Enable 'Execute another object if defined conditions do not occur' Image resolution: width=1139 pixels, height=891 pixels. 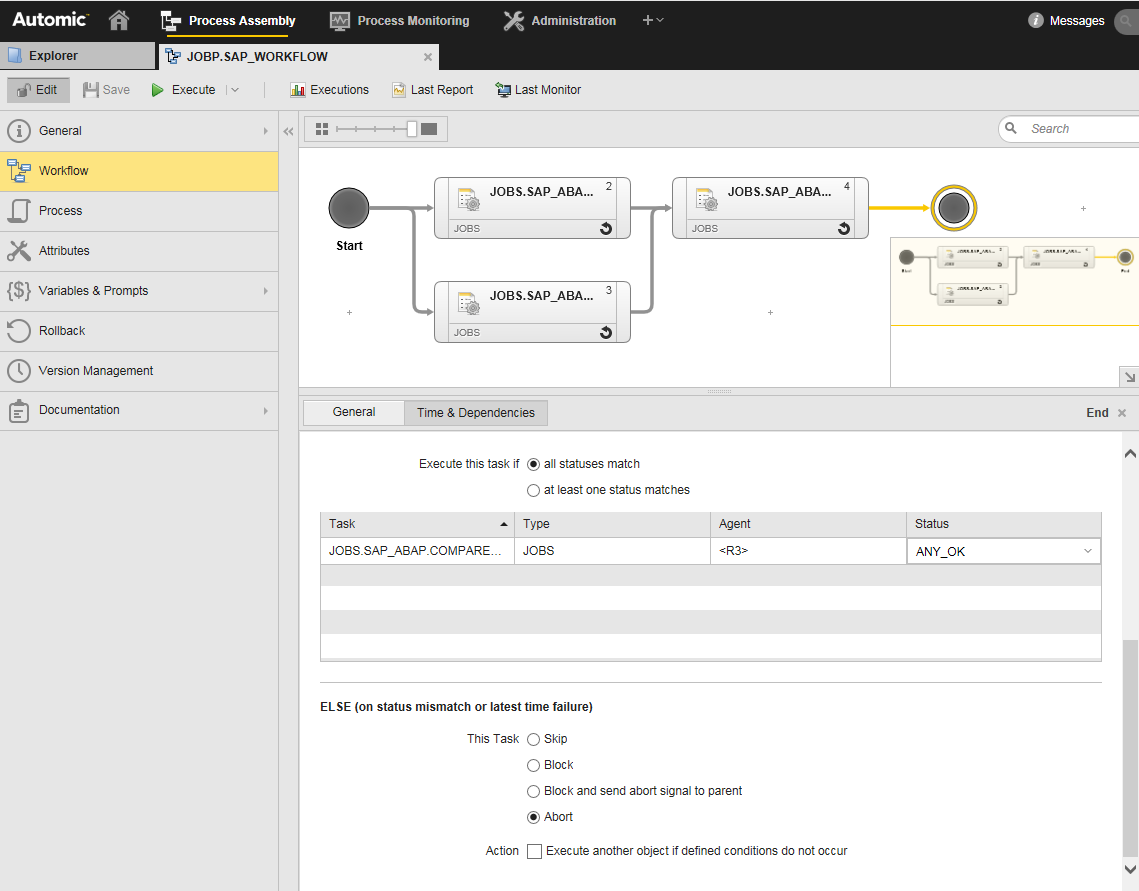pos(534,851)
